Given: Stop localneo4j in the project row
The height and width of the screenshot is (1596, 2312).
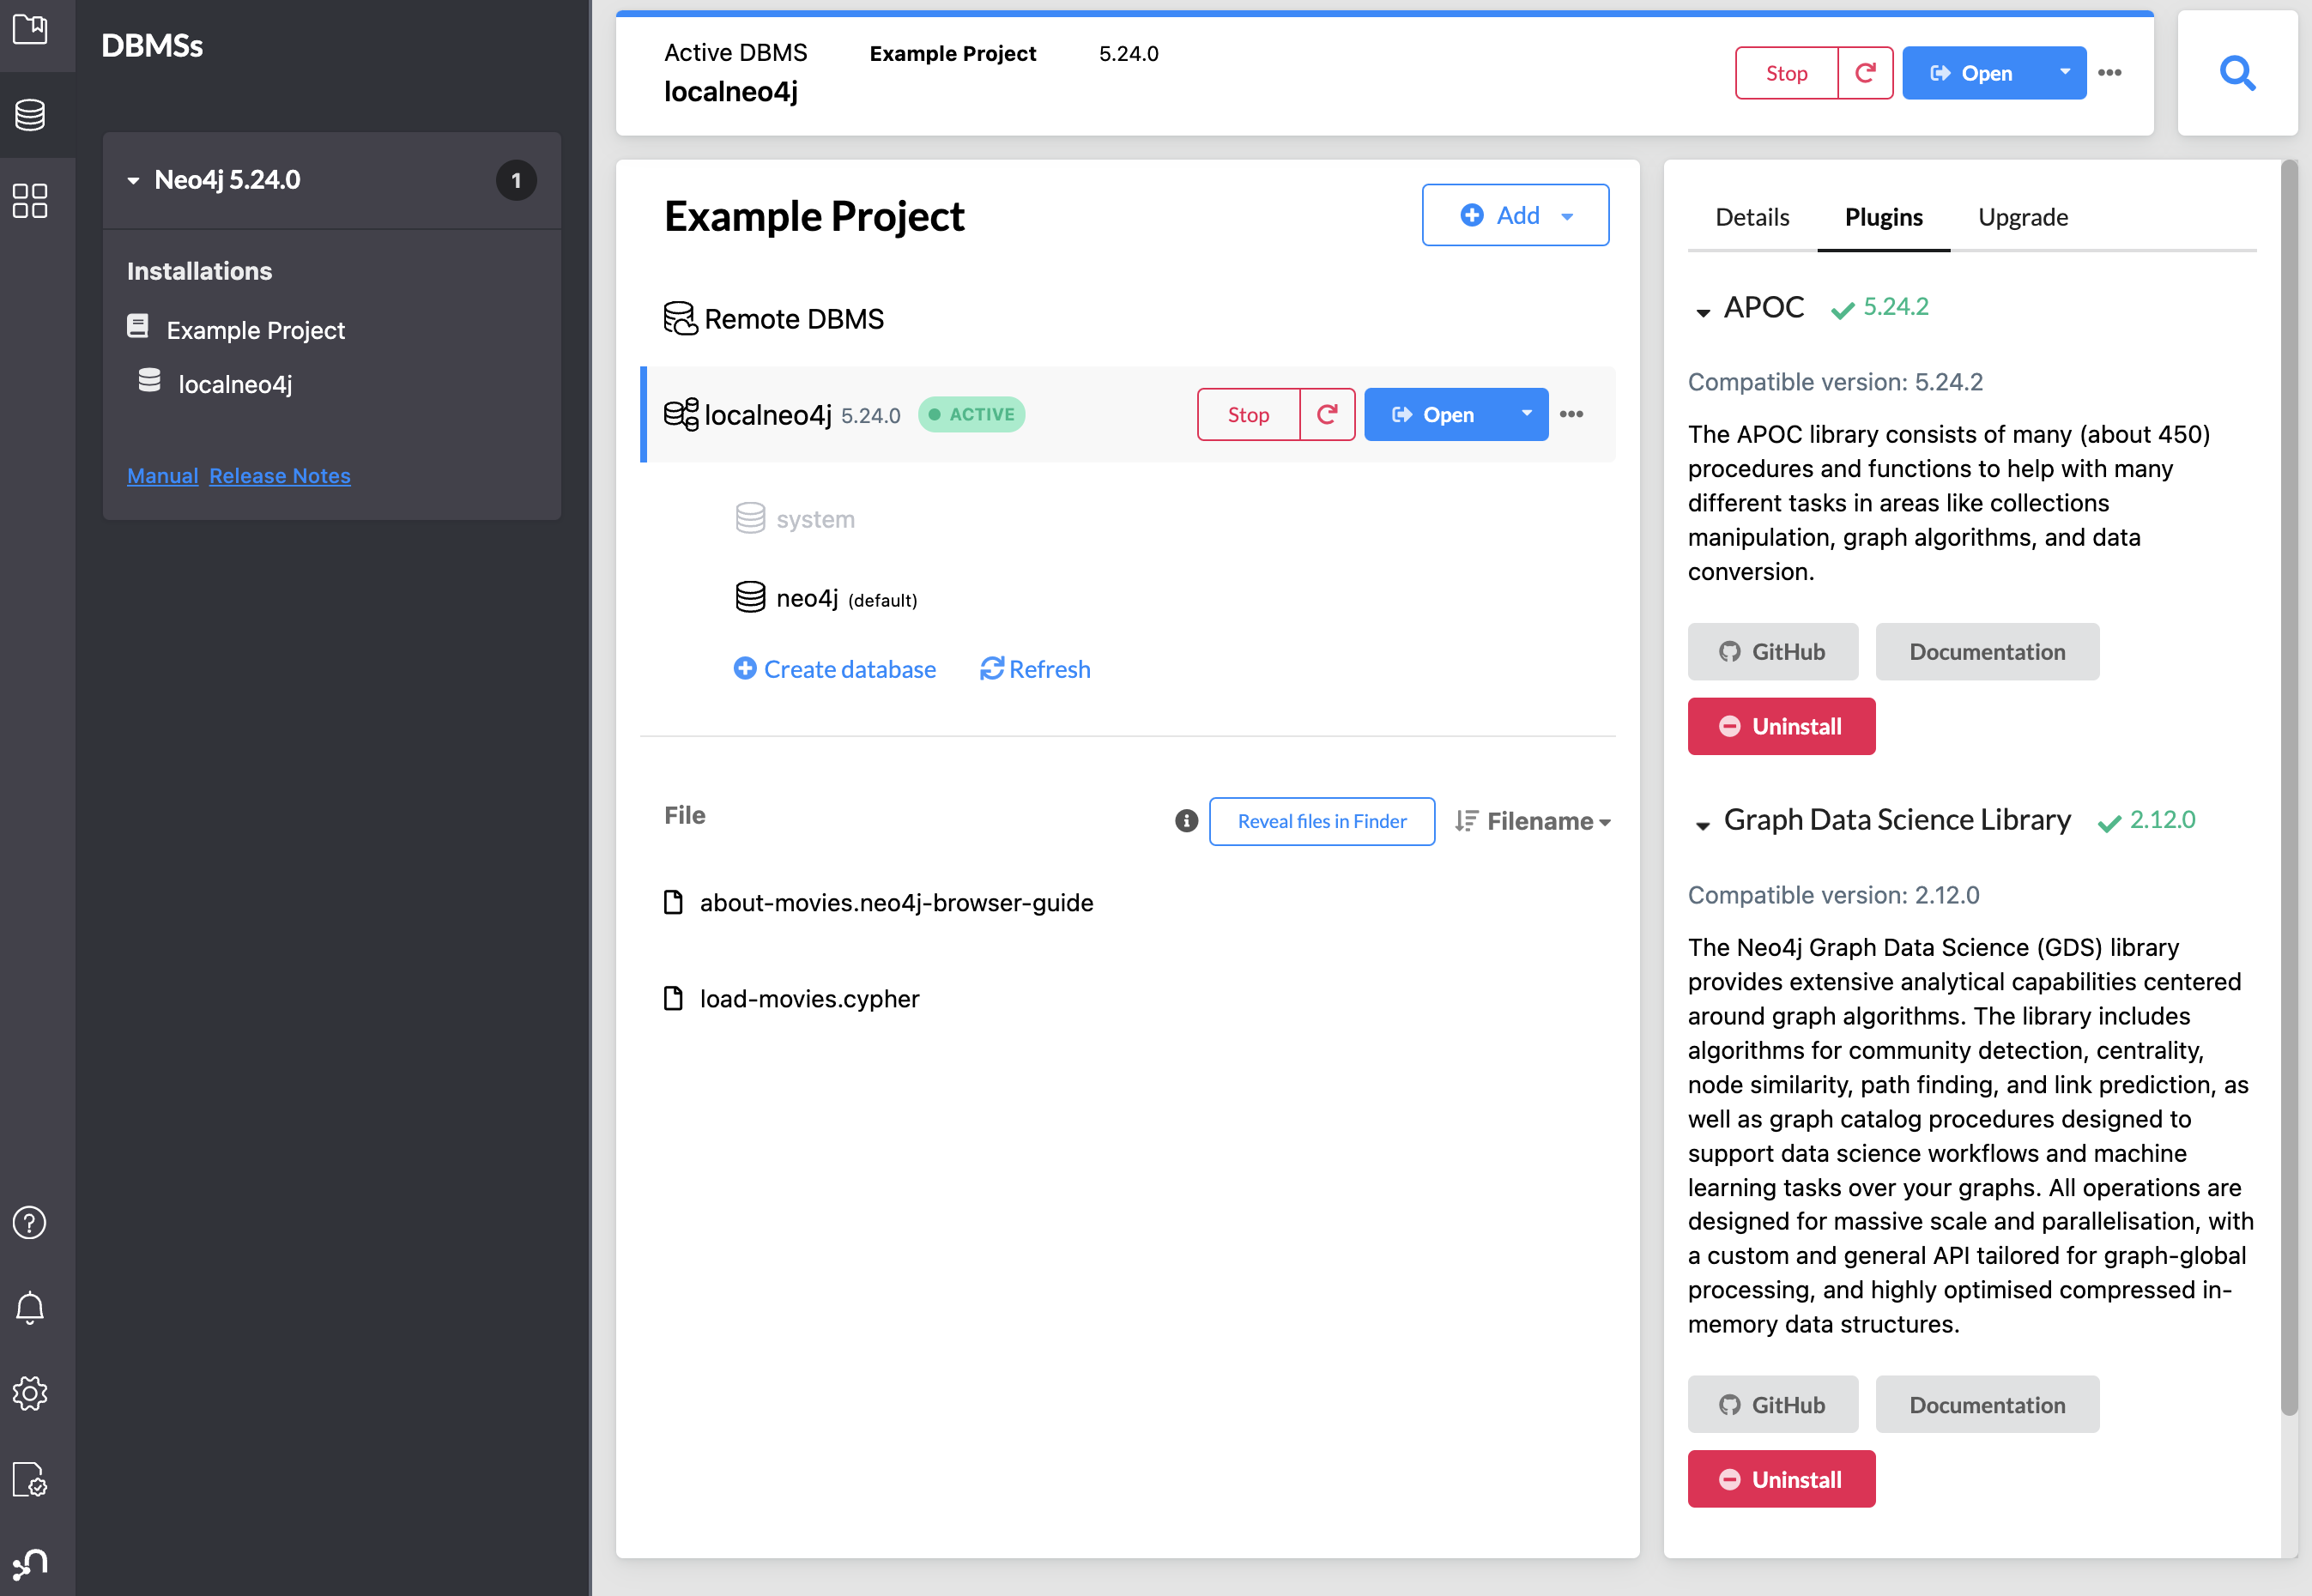Looking at the screenshot, I should 1248,414.
